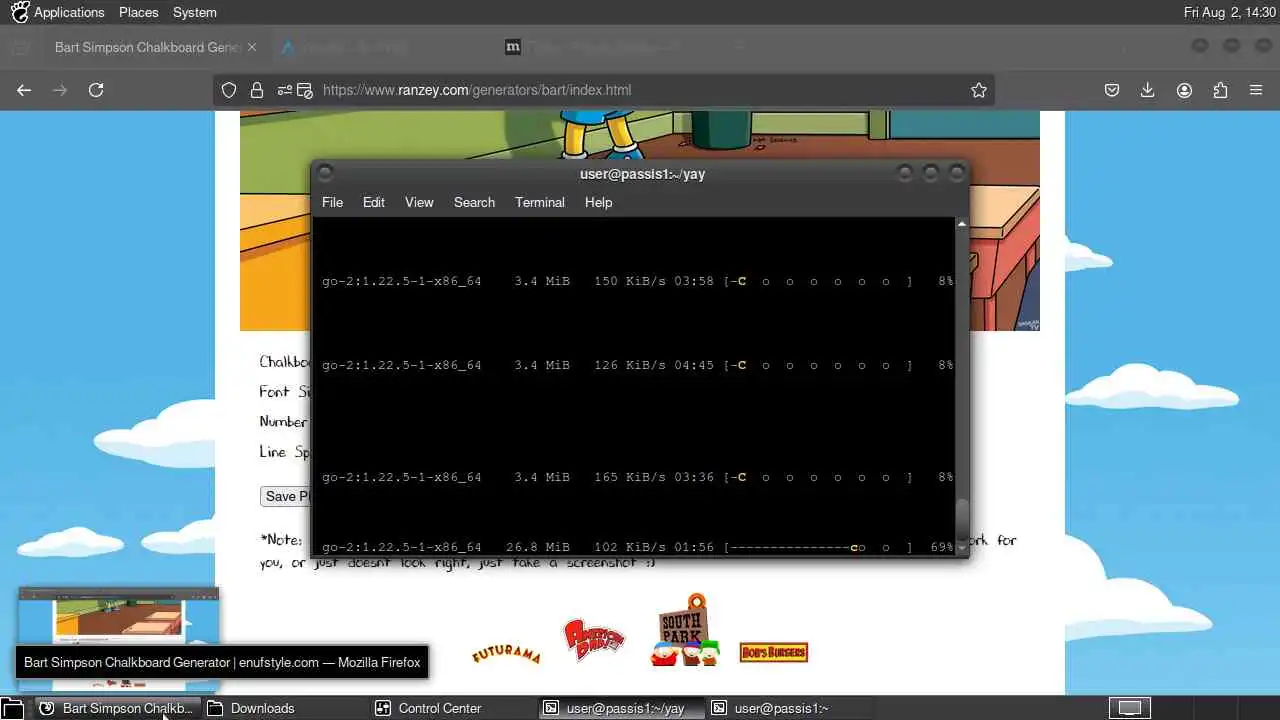Click the terminal scrollbar down arrow
Image resolution: width=1280 pixels, height=720 pixels.
[962, 548]
